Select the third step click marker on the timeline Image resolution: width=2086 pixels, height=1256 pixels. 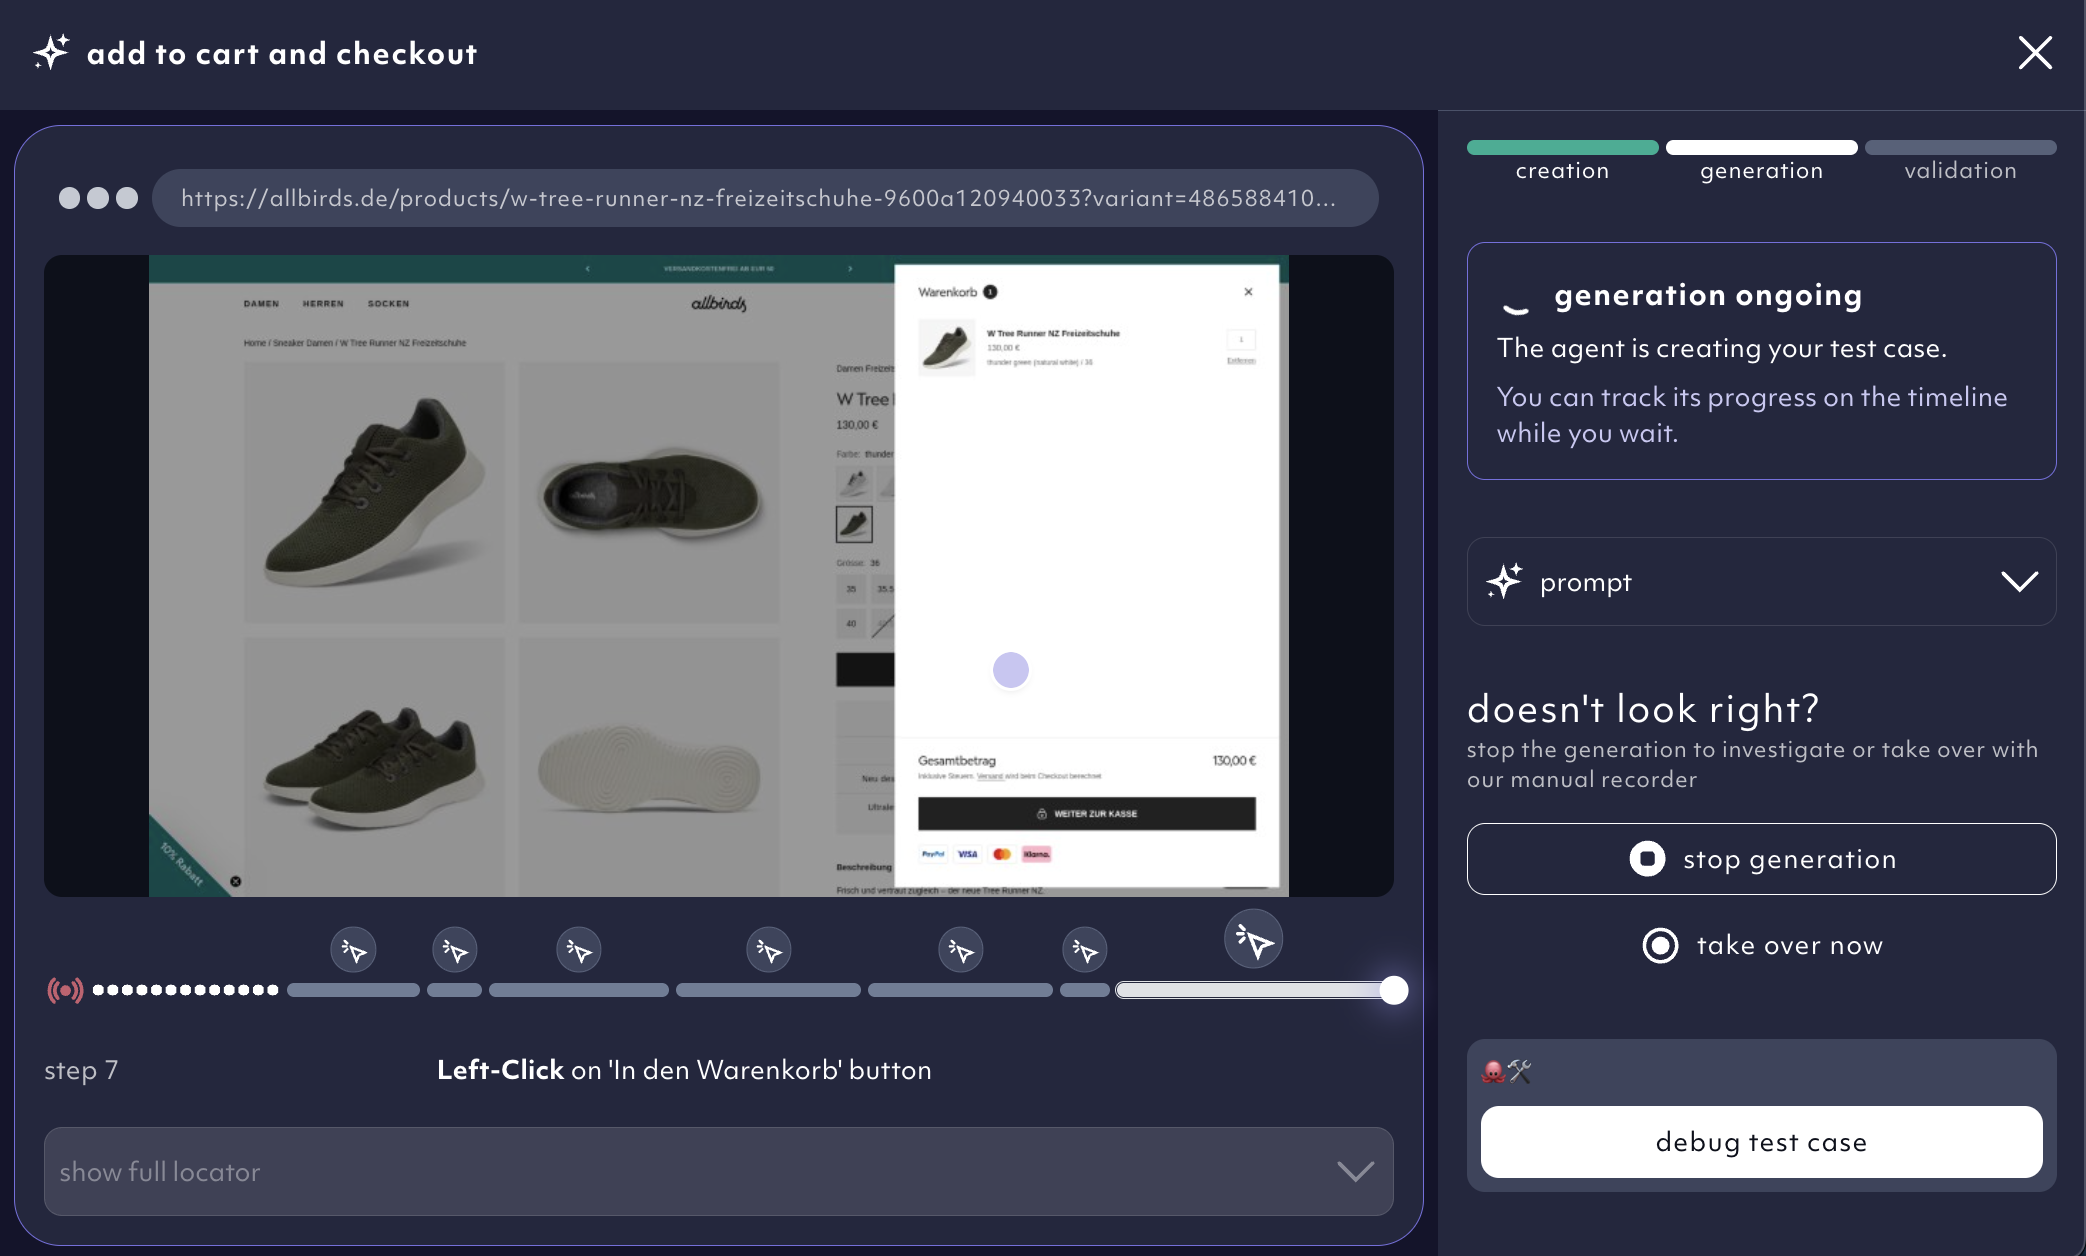(578, 950)
